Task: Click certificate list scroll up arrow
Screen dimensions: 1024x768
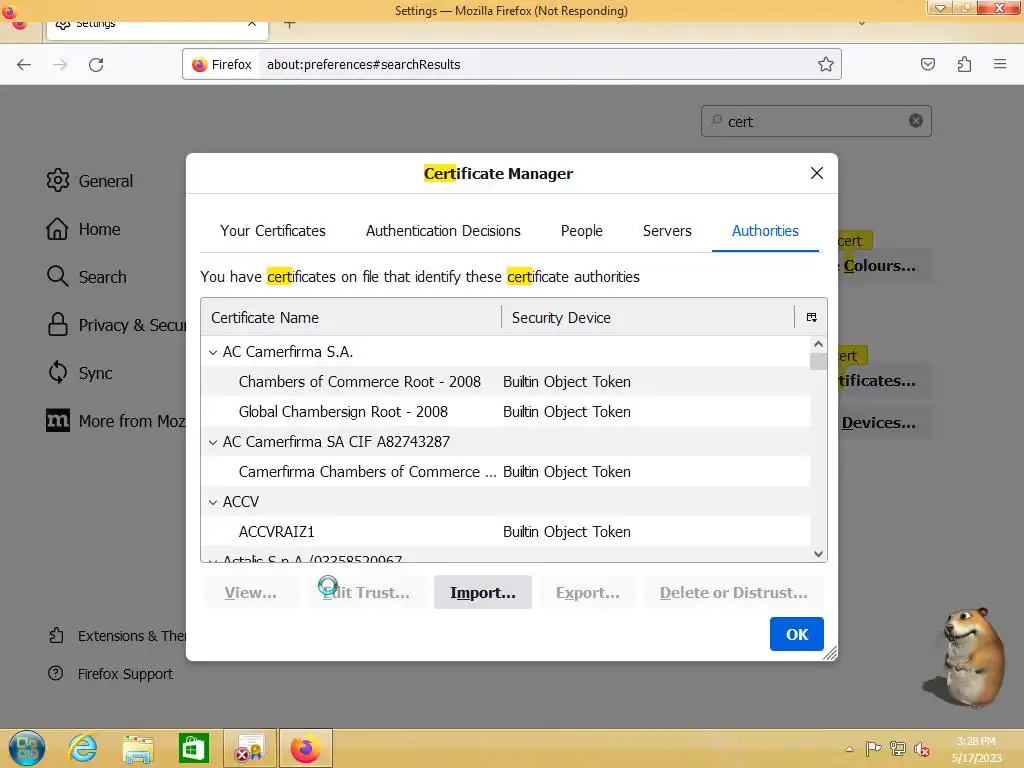Action: click(x=818, y=344)
